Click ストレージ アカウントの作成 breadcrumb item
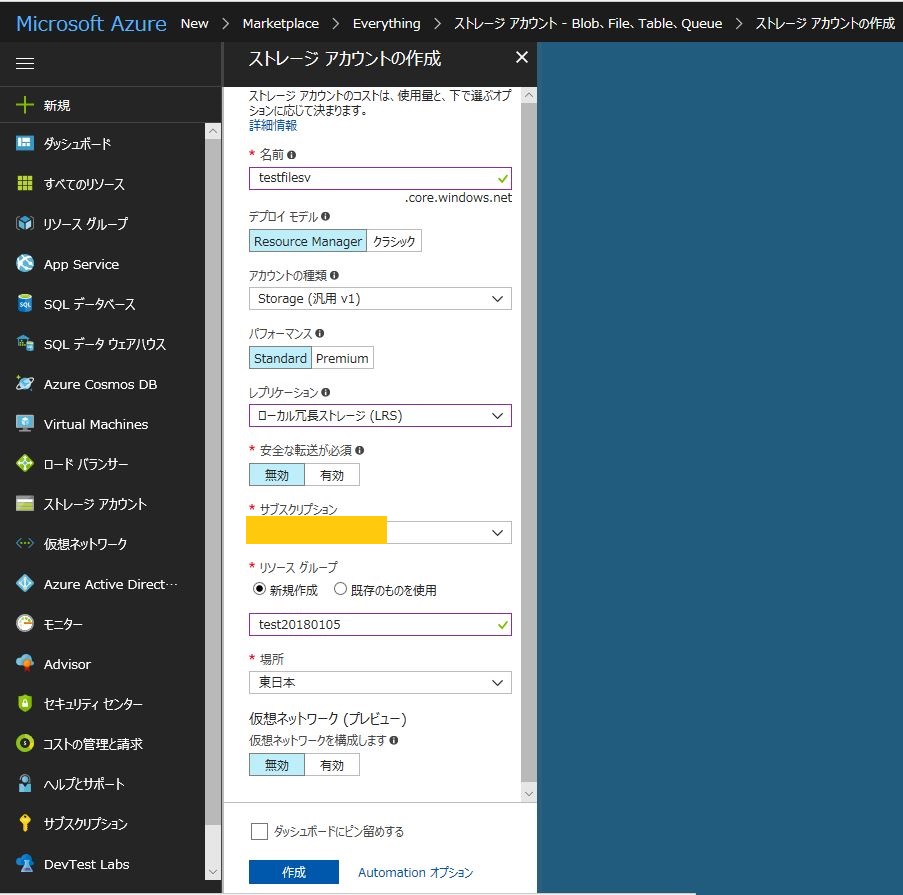Viewport: 903px width, 895px height. point(825,24)
